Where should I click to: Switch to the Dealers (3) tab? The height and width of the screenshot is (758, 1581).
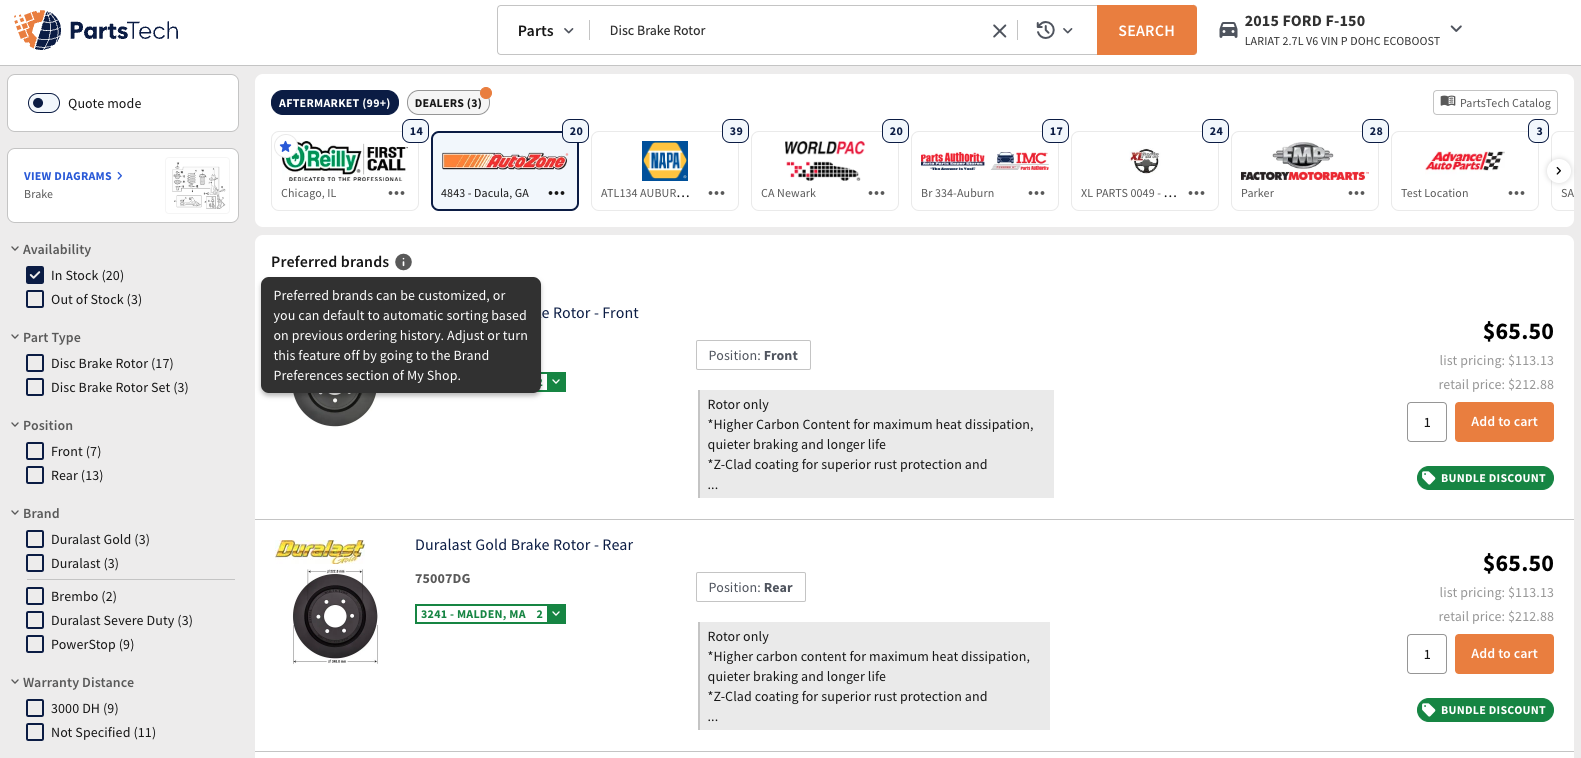448,103
